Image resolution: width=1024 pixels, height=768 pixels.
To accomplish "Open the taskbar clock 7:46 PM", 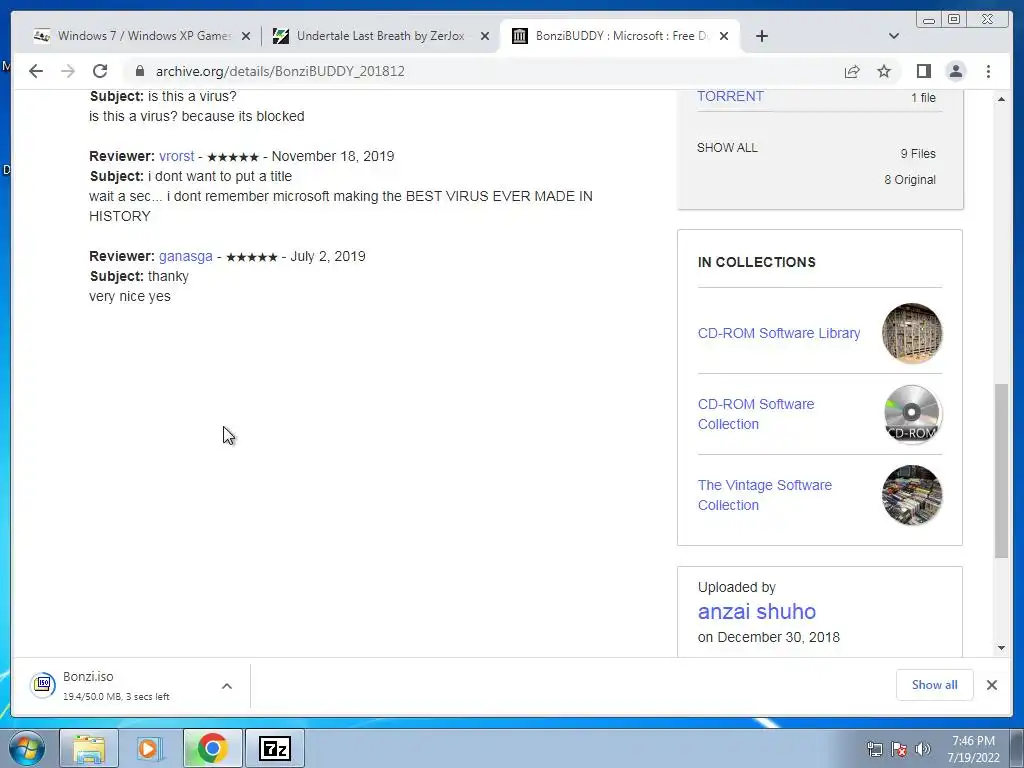I will point(974,749).
